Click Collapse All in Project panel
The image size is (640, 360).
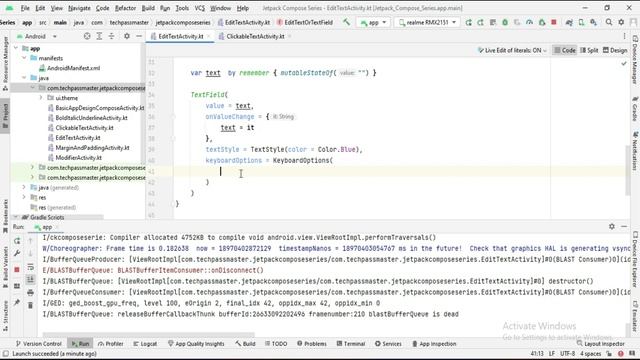[111, 36]
